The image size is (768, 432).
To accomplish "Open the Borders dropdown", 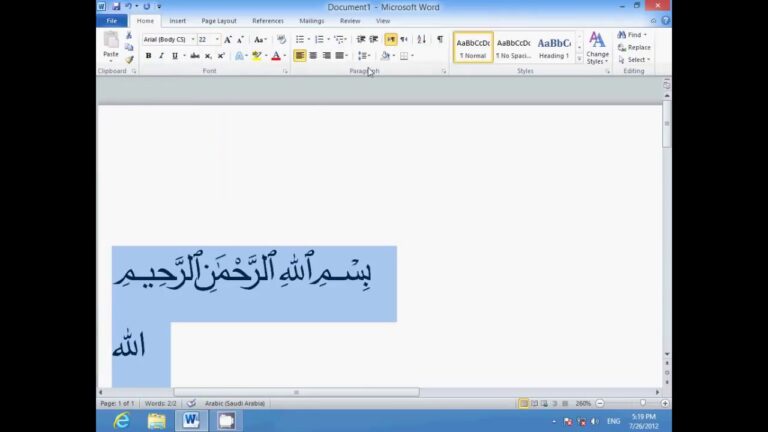I will [412, 56].
